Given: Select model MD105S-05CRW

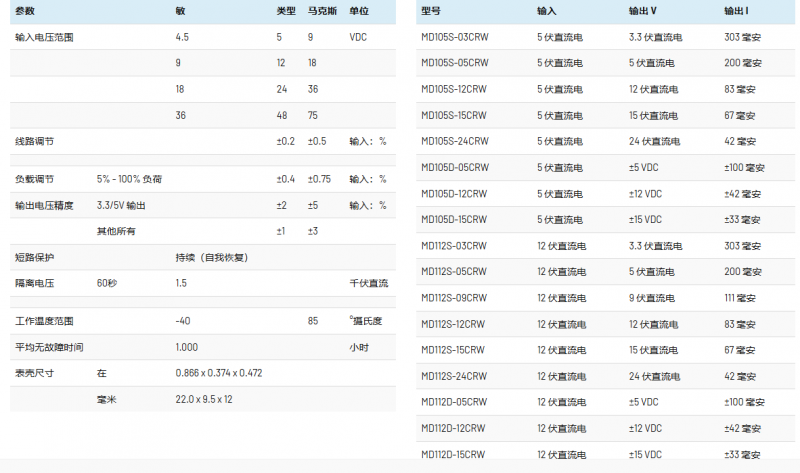Looking at the screenshot, I should click(x=455, y=63).
